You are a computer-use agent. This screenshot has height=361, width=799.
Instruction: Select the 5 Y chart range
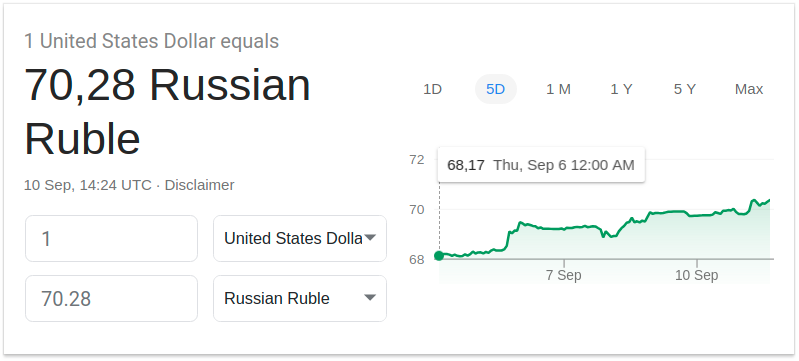coord(684,89)
